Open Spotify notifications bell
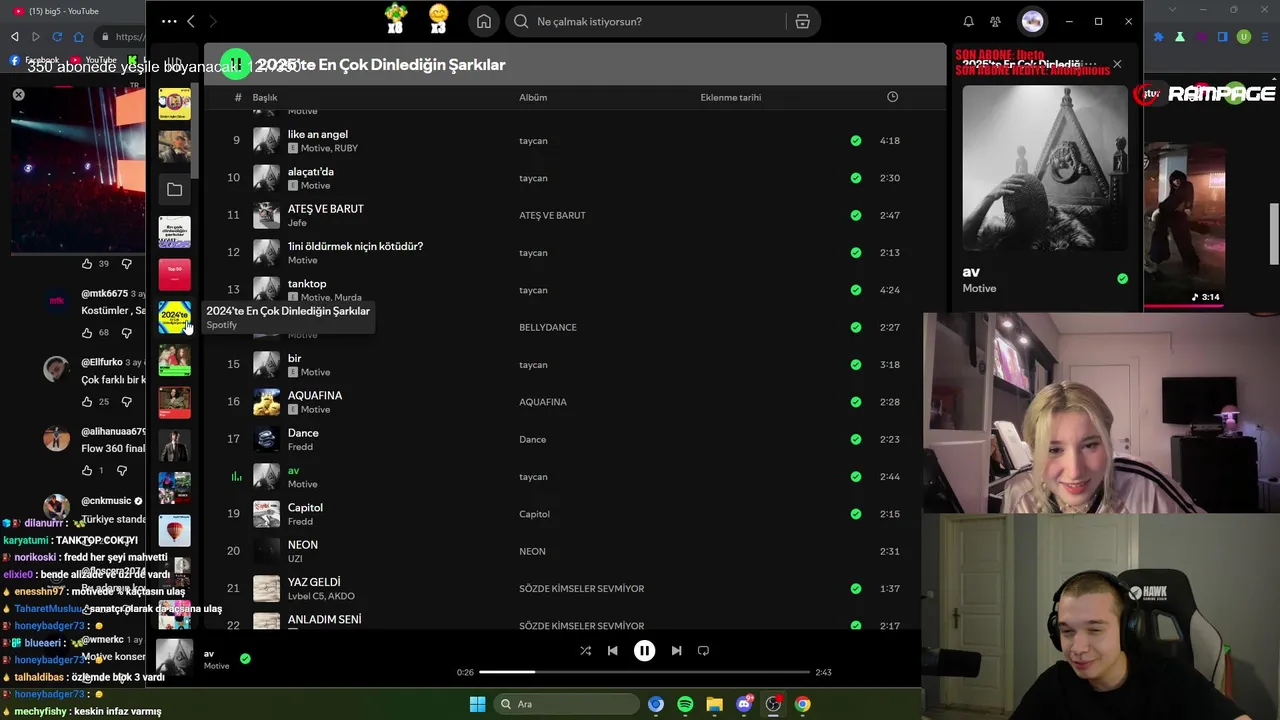Image resolution: width=1280 pixels, height=720 pixels. pyautogui.click(x=968, y=21)
